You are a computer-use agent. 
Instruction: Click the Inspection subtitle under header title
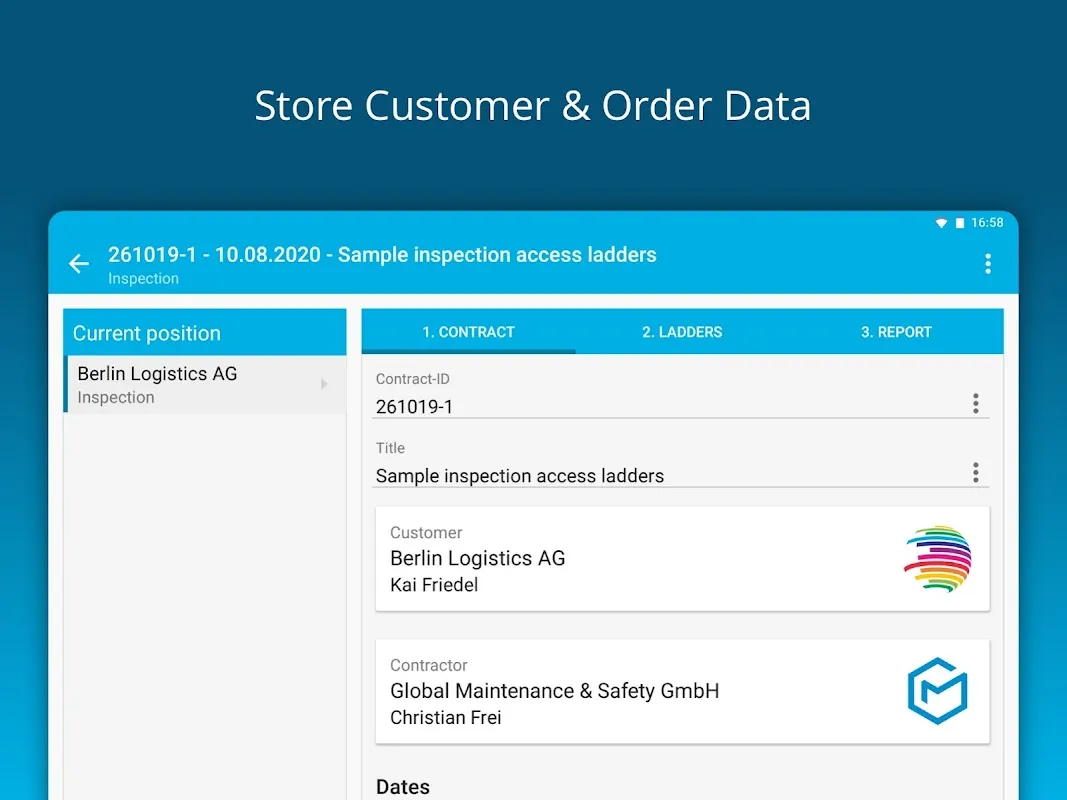(x=144, y=278)
